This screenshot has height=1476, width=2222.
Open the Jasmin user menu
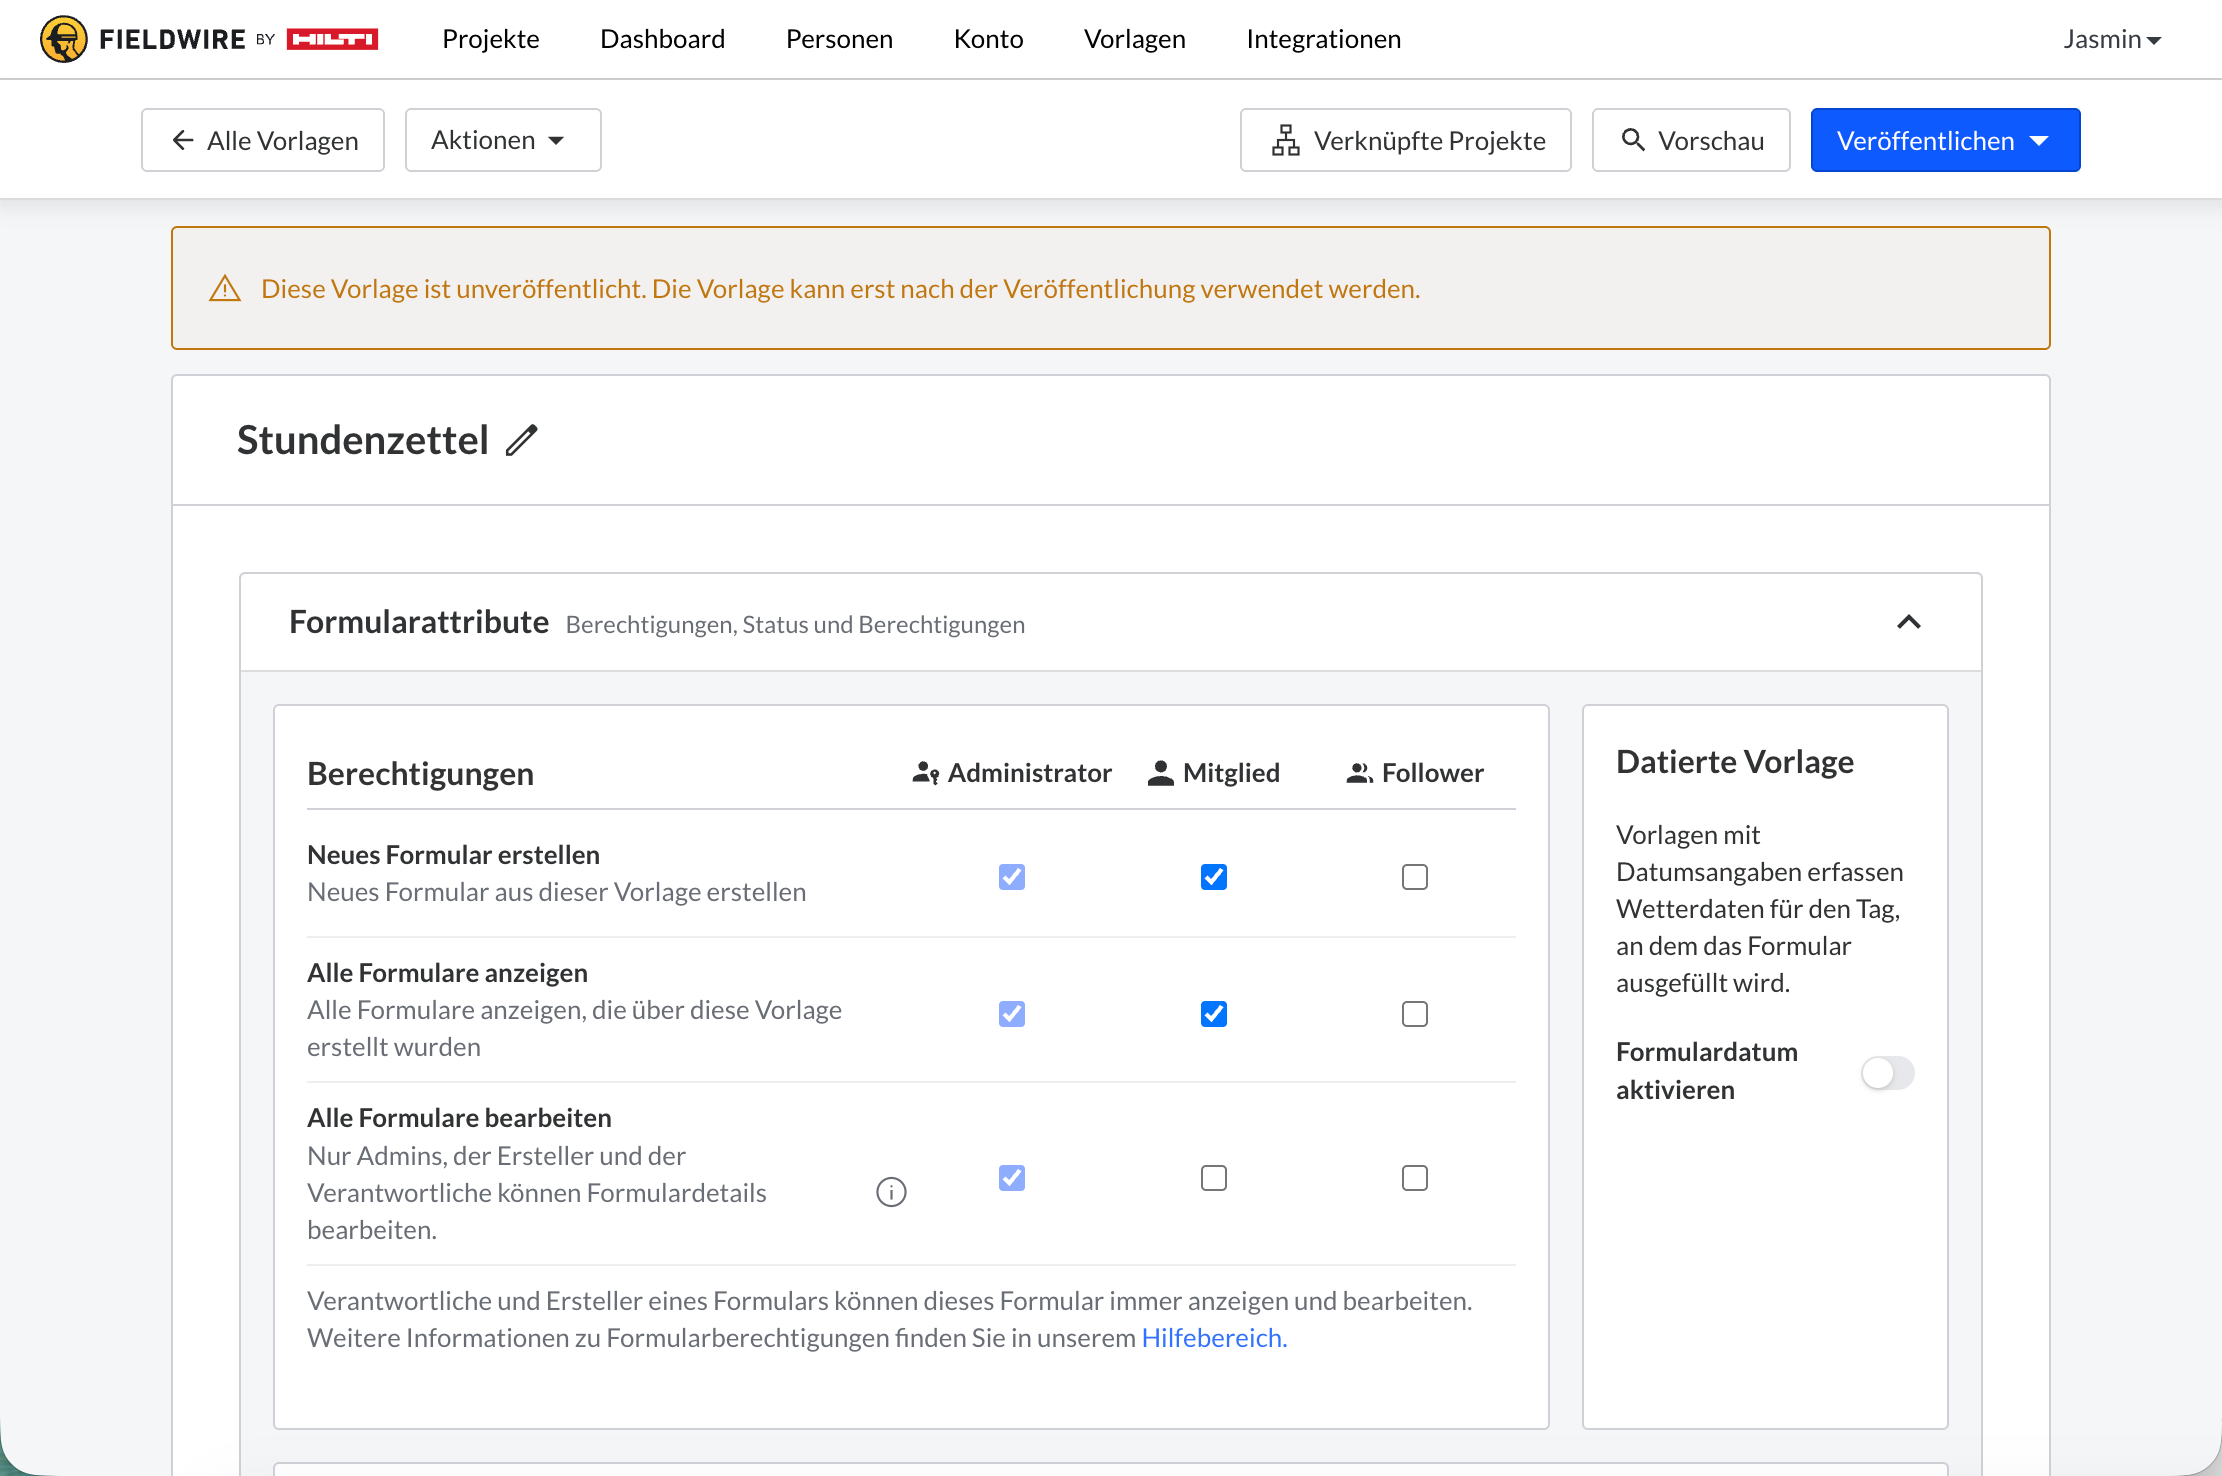pyautogui.click(x=2111, y=39)
